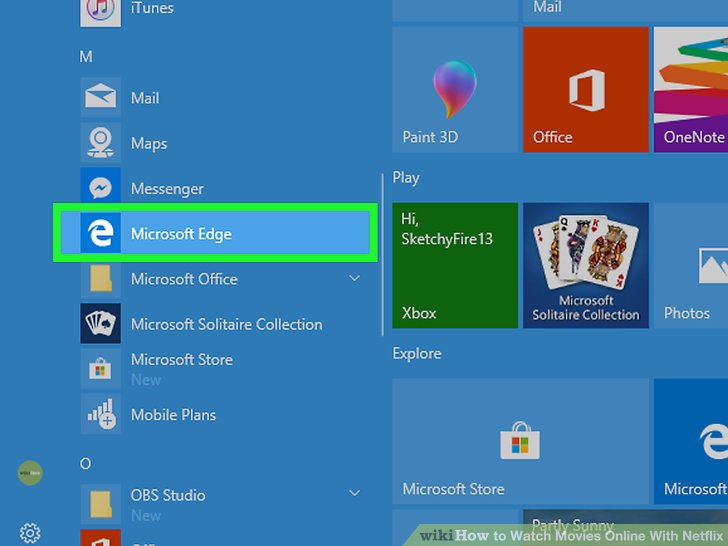Click the user account avatar

point(30,473)
